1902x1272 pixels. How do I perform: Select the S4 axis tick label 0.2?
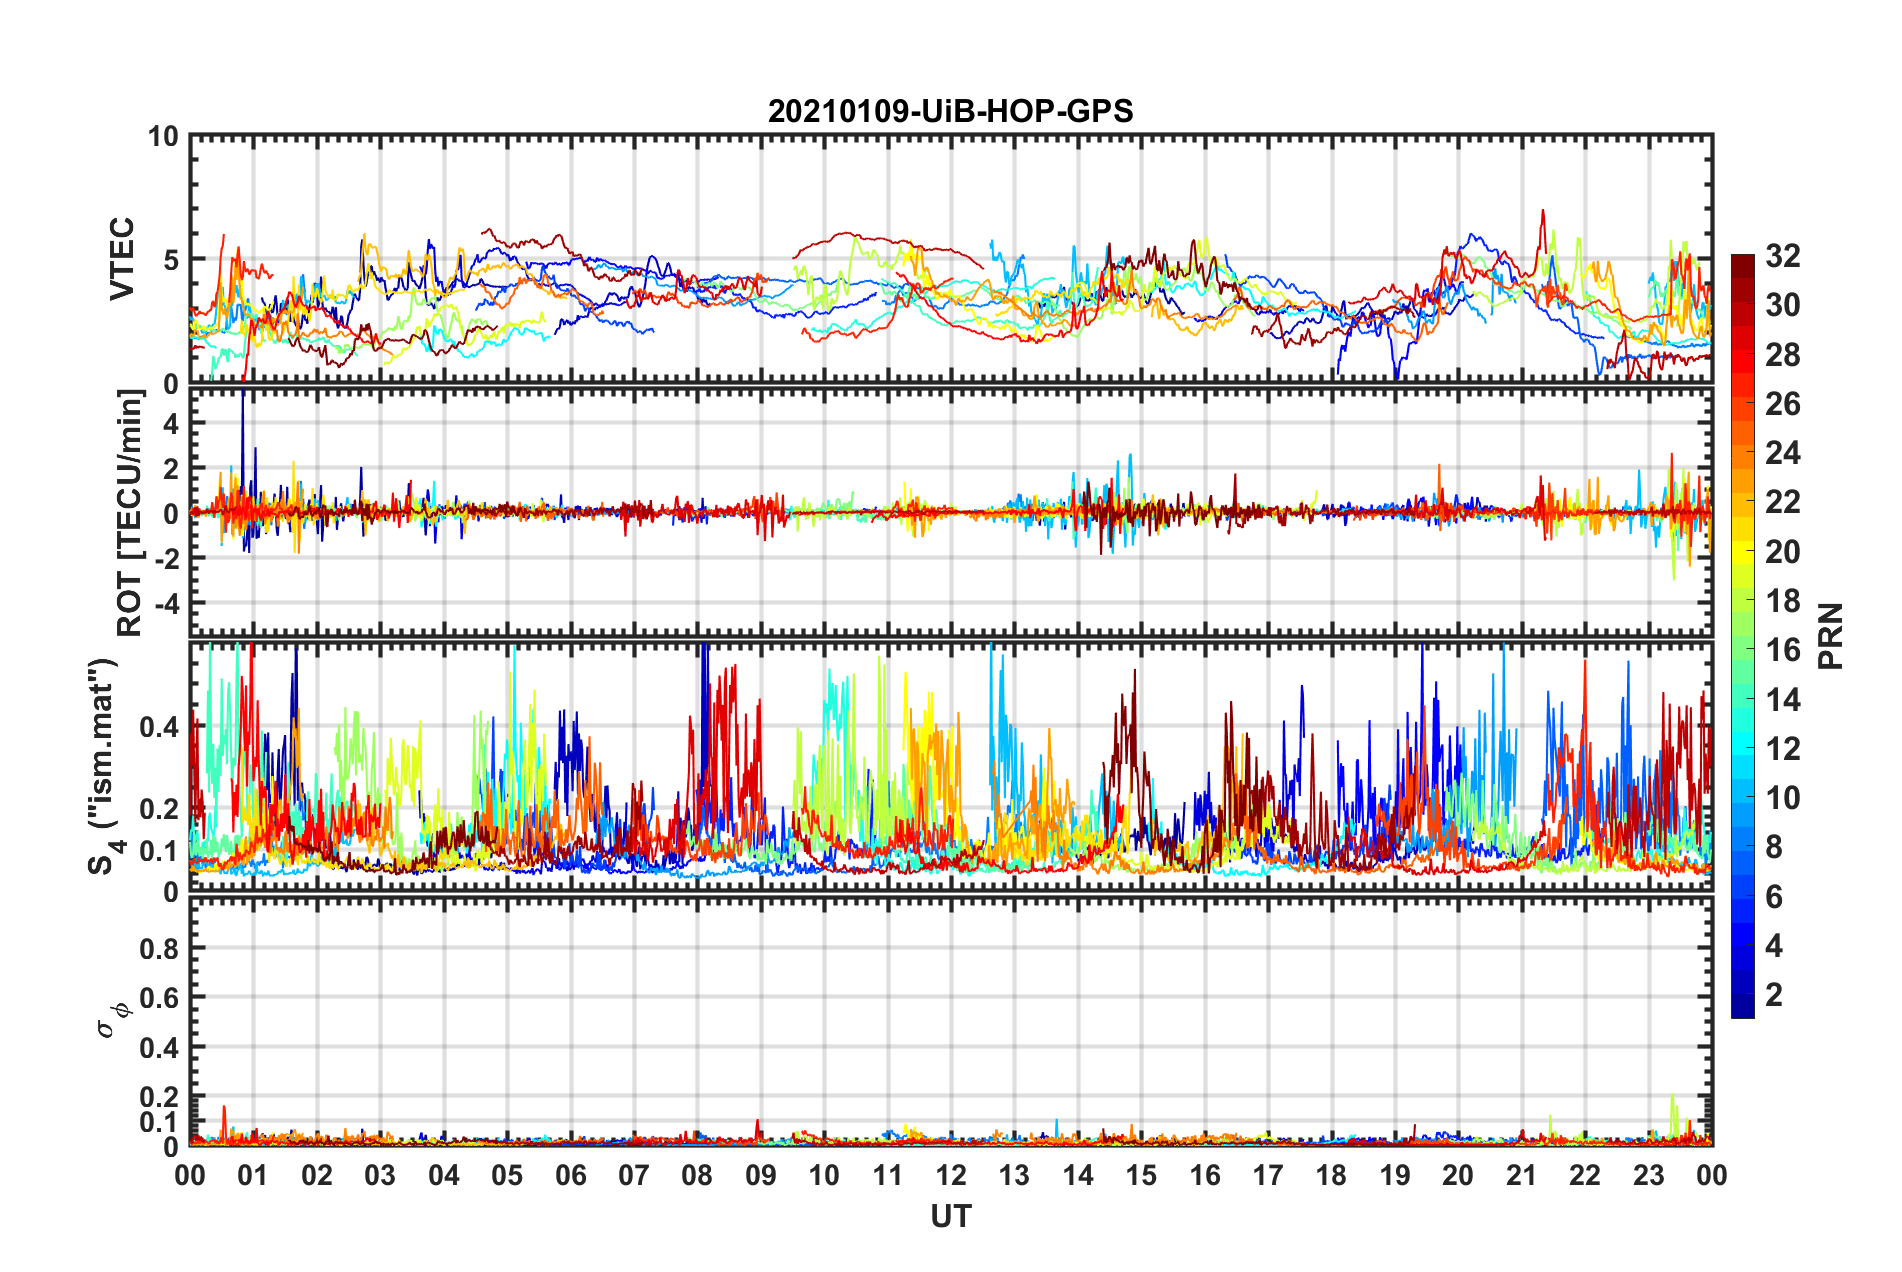(x=159, y=809)
